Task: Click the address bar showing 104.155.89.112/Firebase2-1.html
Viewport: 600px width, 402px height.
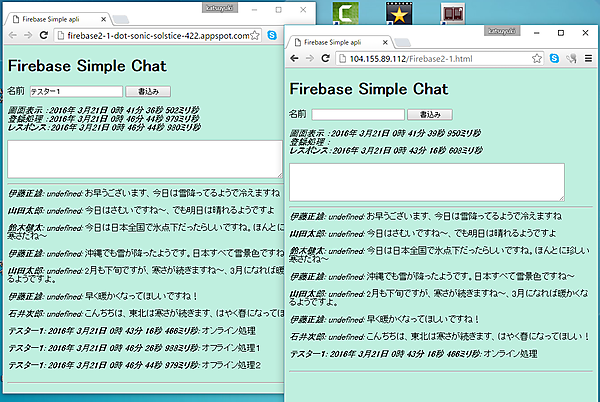Action: [x=439, y=59]
